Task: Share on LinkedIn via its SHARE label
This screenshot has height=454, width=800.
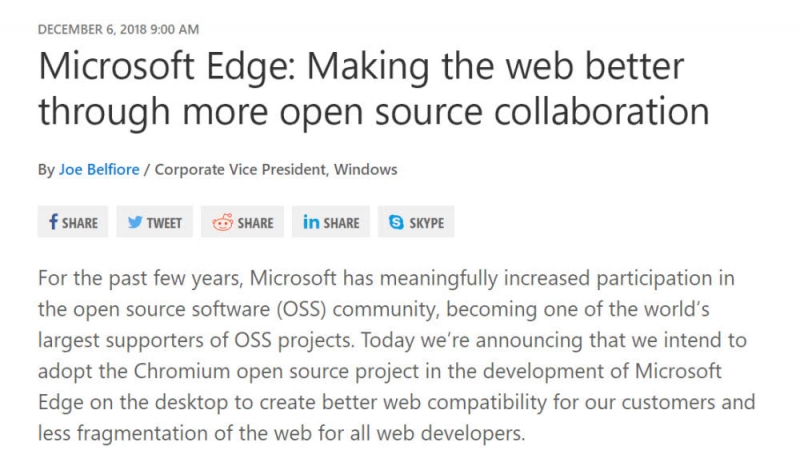Action: 341,223
